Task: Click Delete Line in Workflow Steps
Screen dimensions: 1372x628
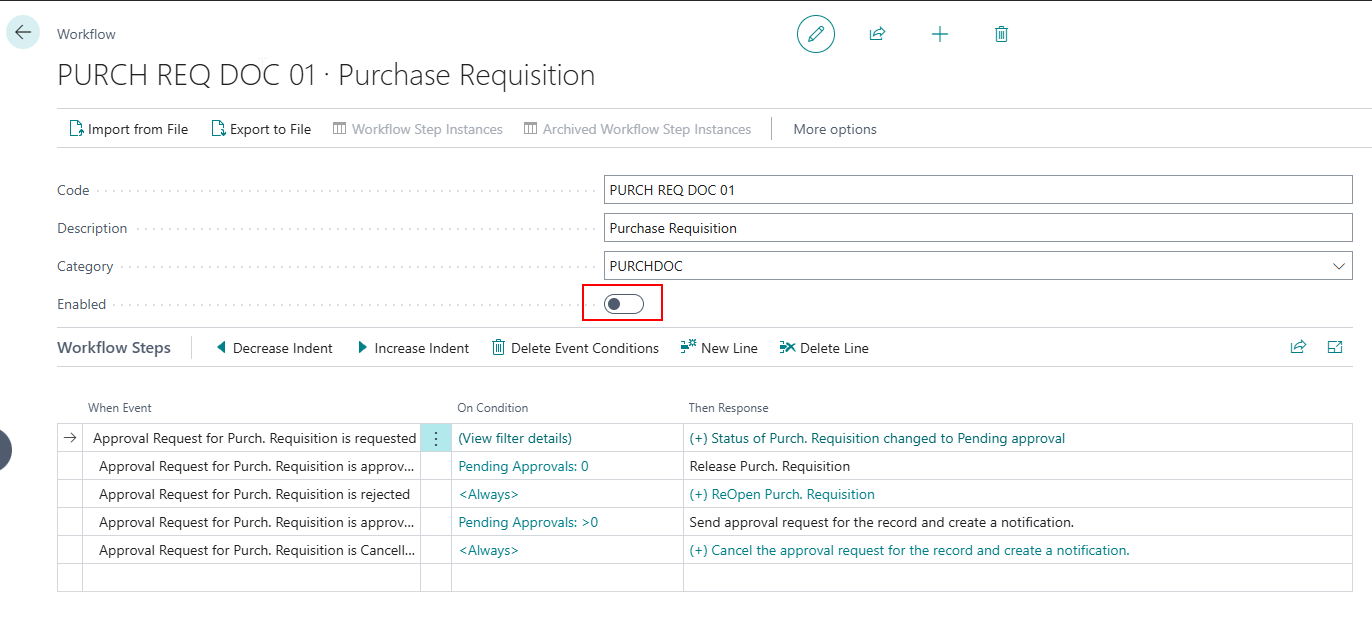Action: tap(824, 348)
